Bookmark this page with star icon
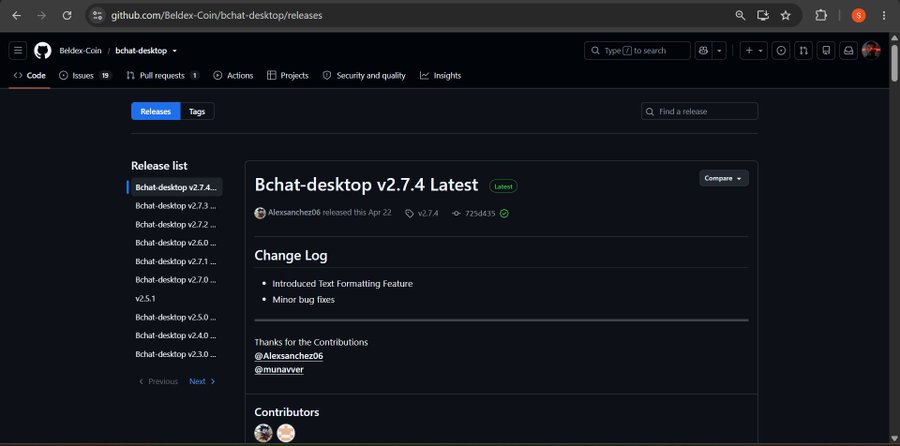This screenshot has height=446, width=900. [786, 15]
